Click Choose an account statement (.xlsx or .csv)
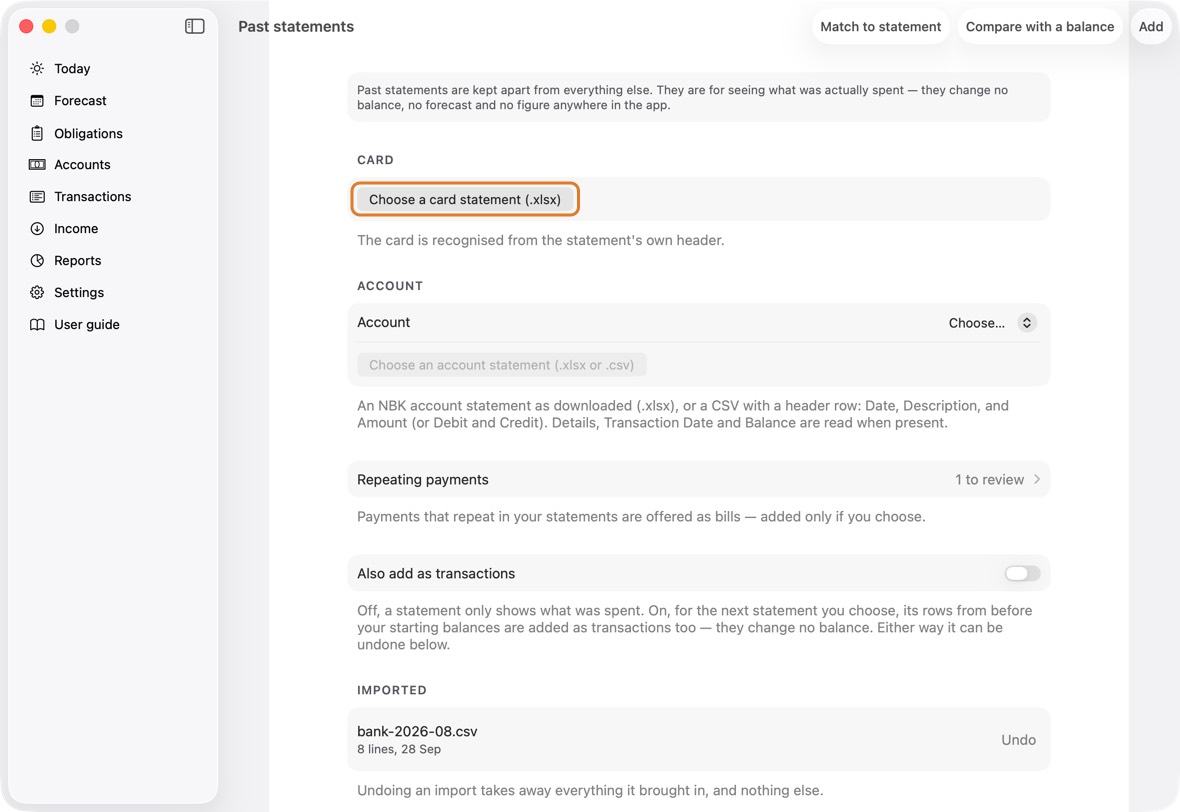 coord(502,365)
